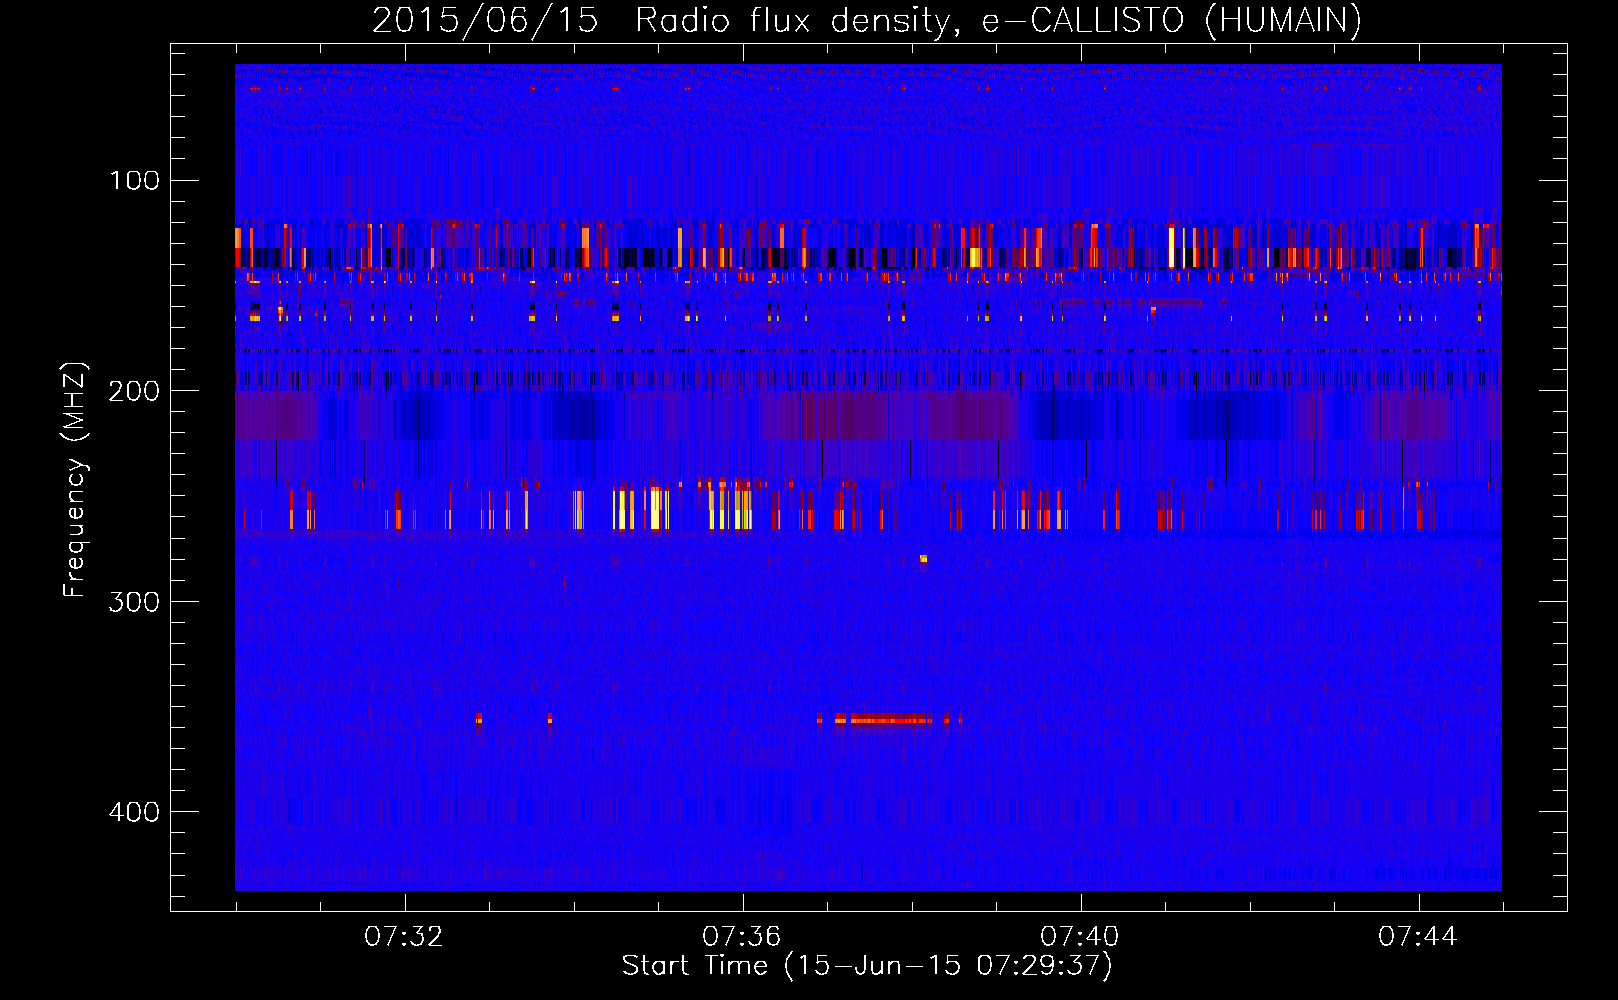This screenshot has width=1618, height=1000.
Task: Click the isolated yellow spot near 280 MHz
Action: pos(923,559)
